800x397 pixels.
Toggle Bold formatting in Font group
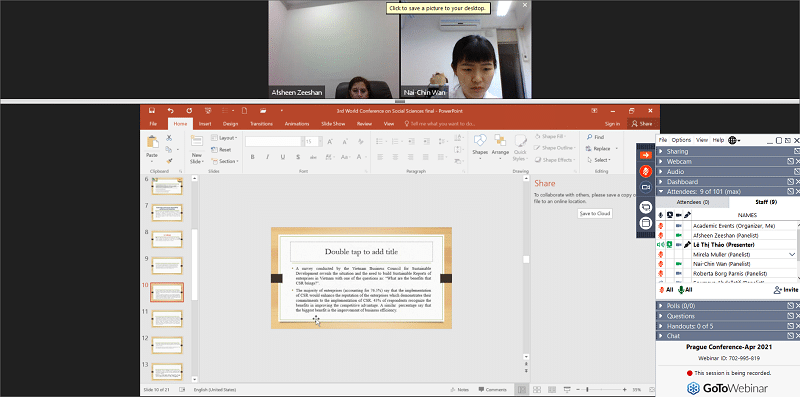click(252, 157)
